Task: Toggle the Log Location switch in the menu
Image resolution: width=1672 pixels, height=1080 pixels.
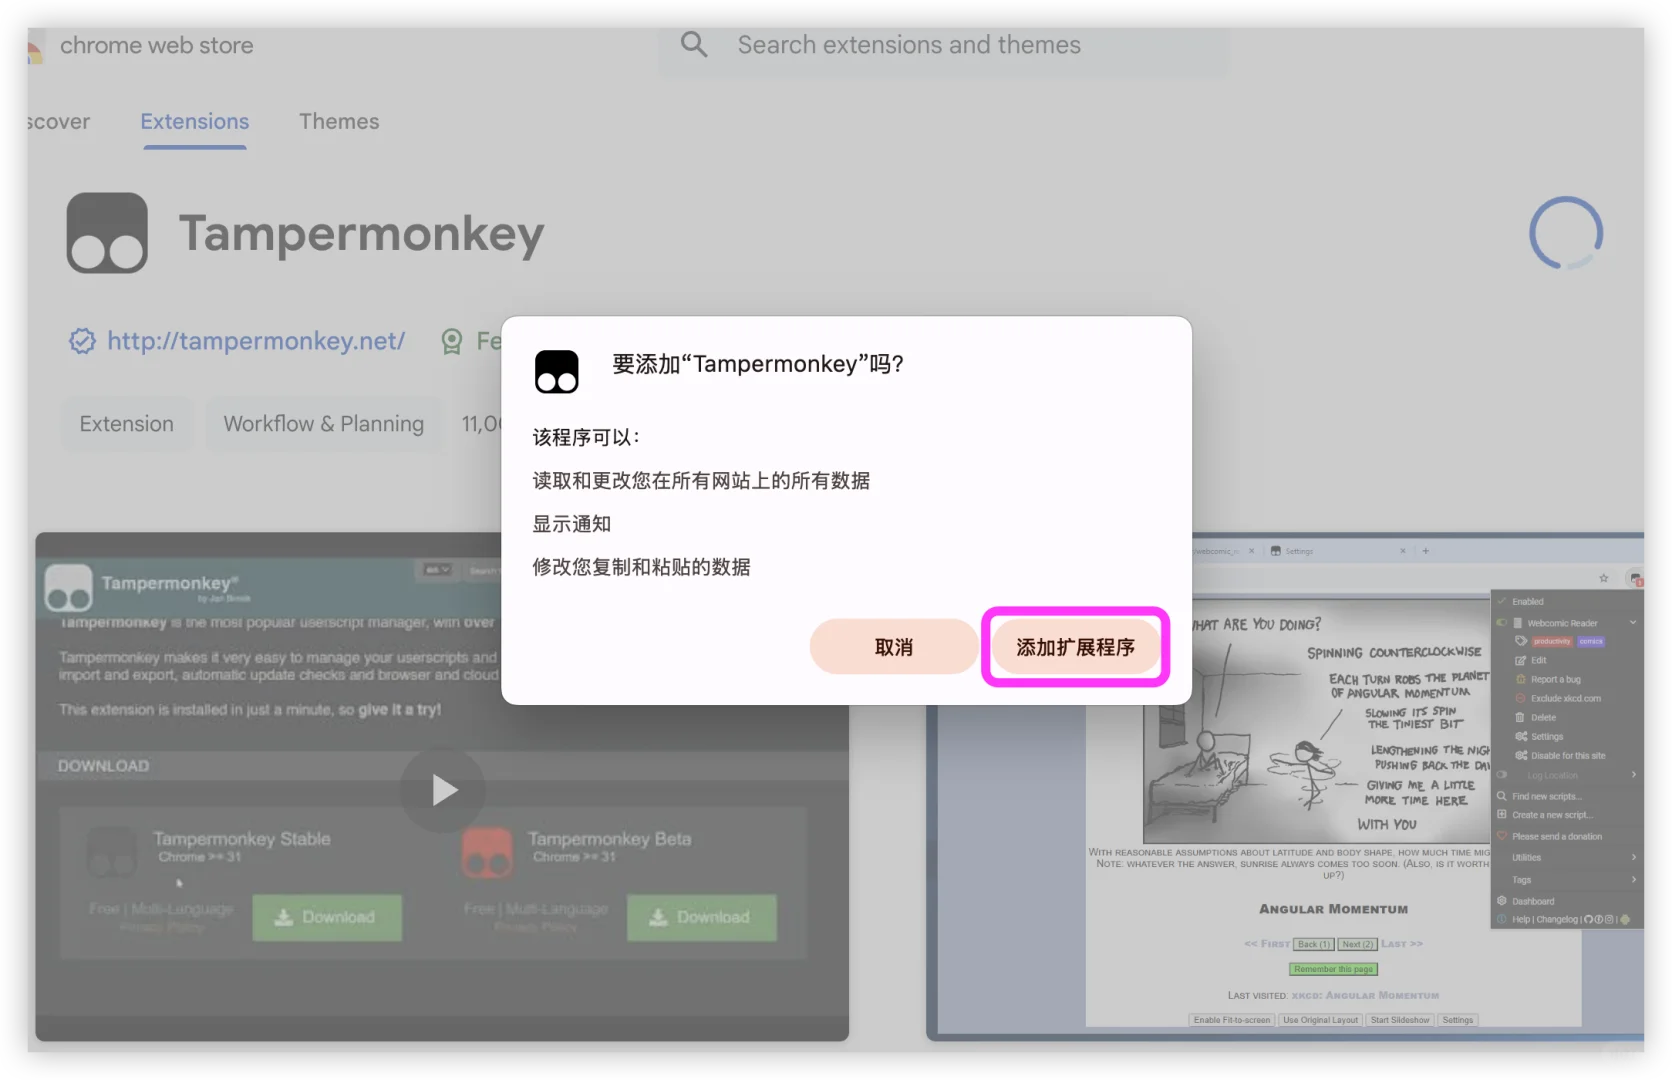Action: 1502,774
